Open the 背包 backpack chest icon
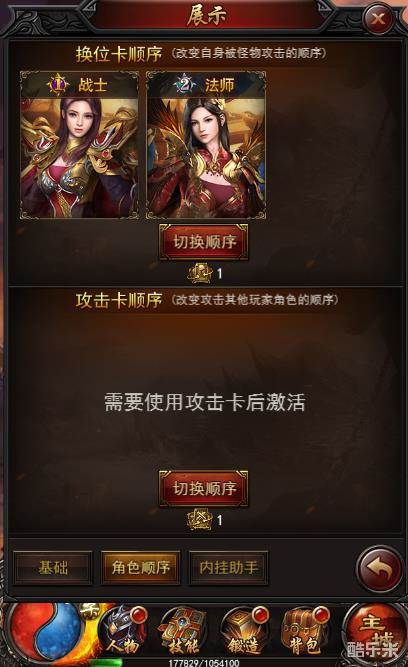The width and height of the screenshot is (408, 667). (x=305, y=631)
